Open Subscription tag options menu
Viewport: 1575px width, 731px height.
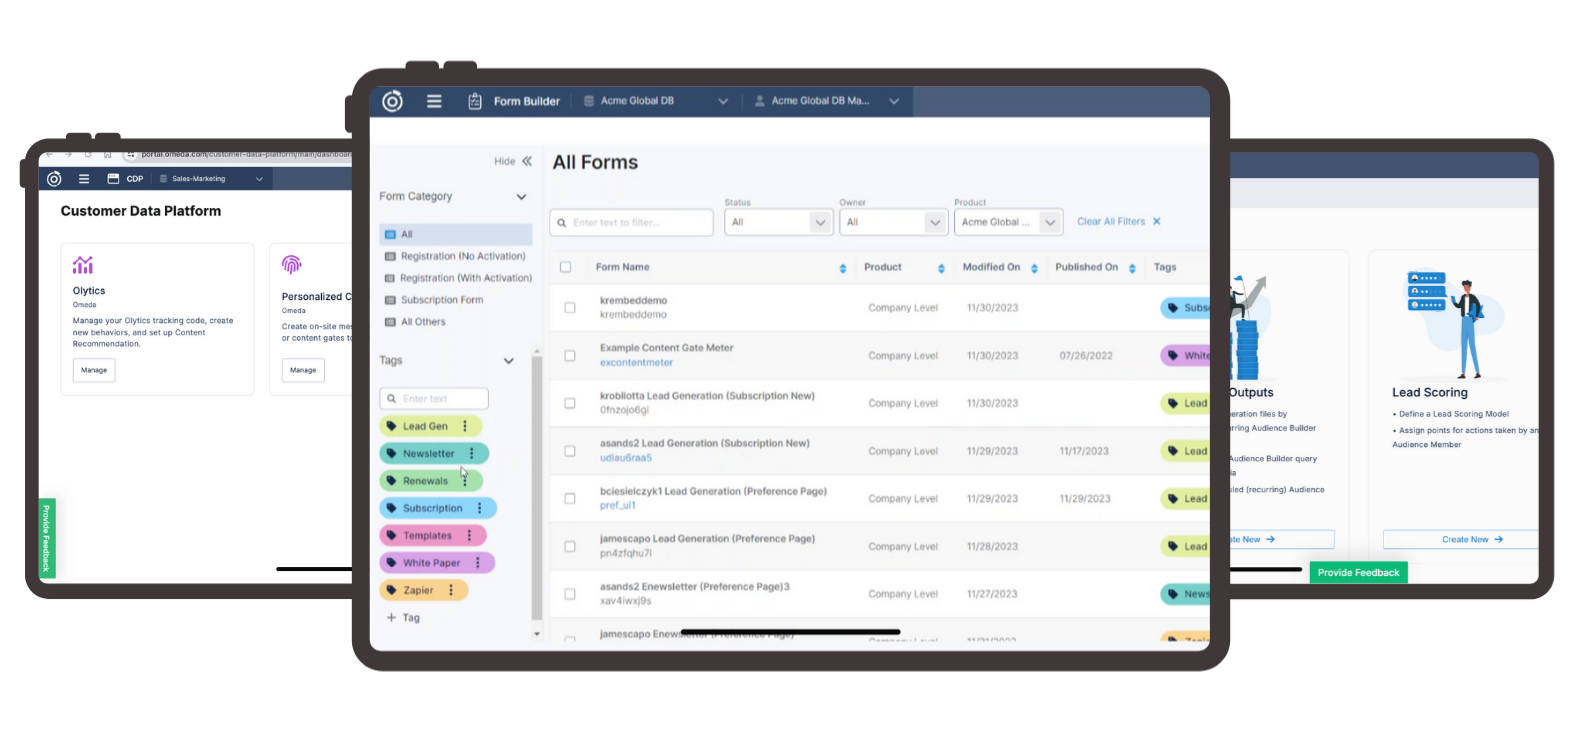click(x=480, y=508)
